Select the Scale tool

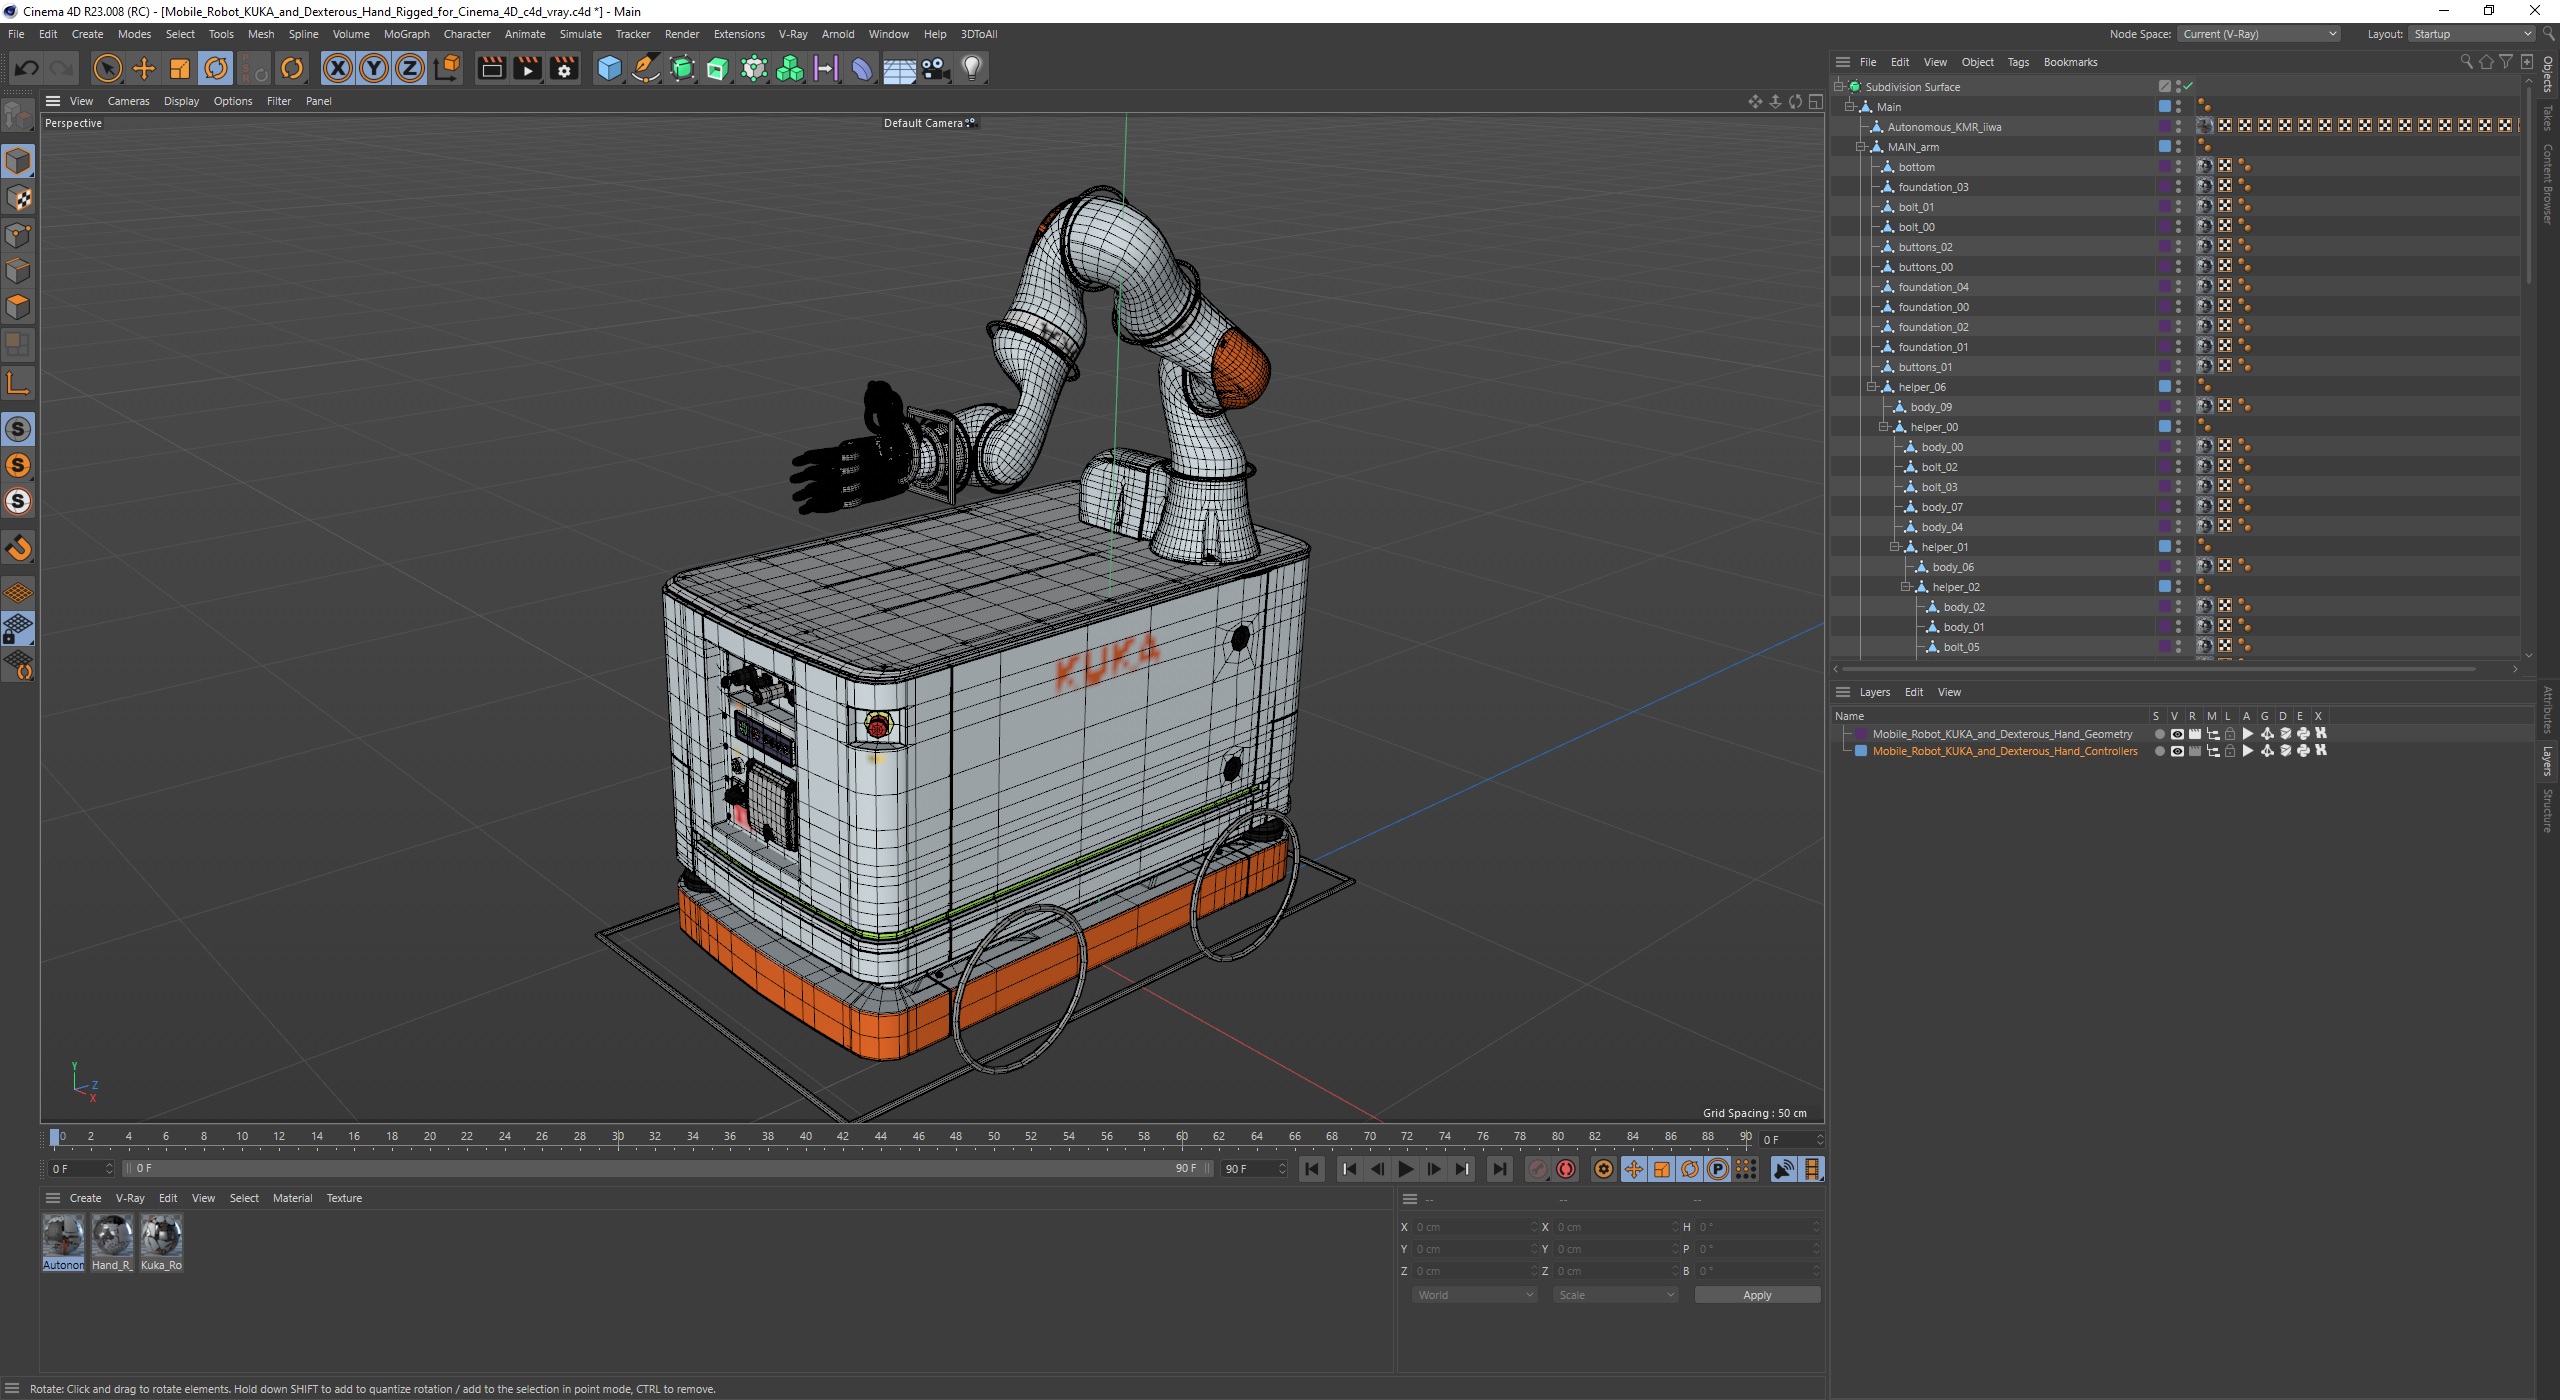[x=180, y=68]
